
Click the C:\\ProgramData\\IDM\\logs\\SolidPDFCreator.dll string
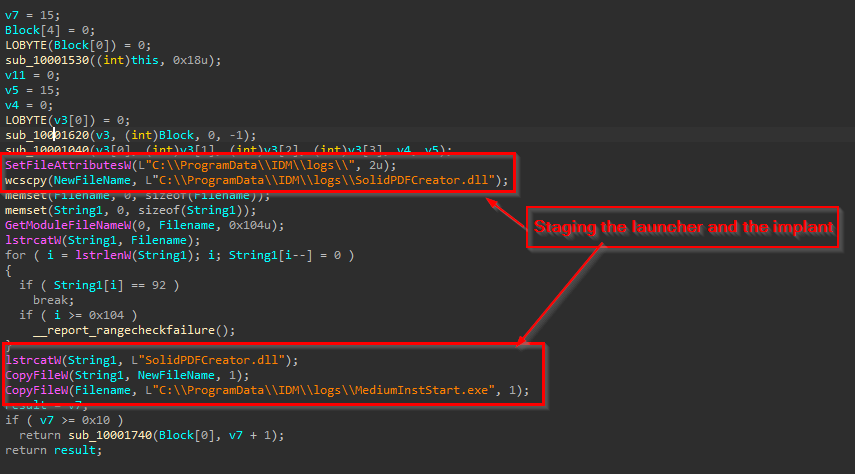pos(320,181)
